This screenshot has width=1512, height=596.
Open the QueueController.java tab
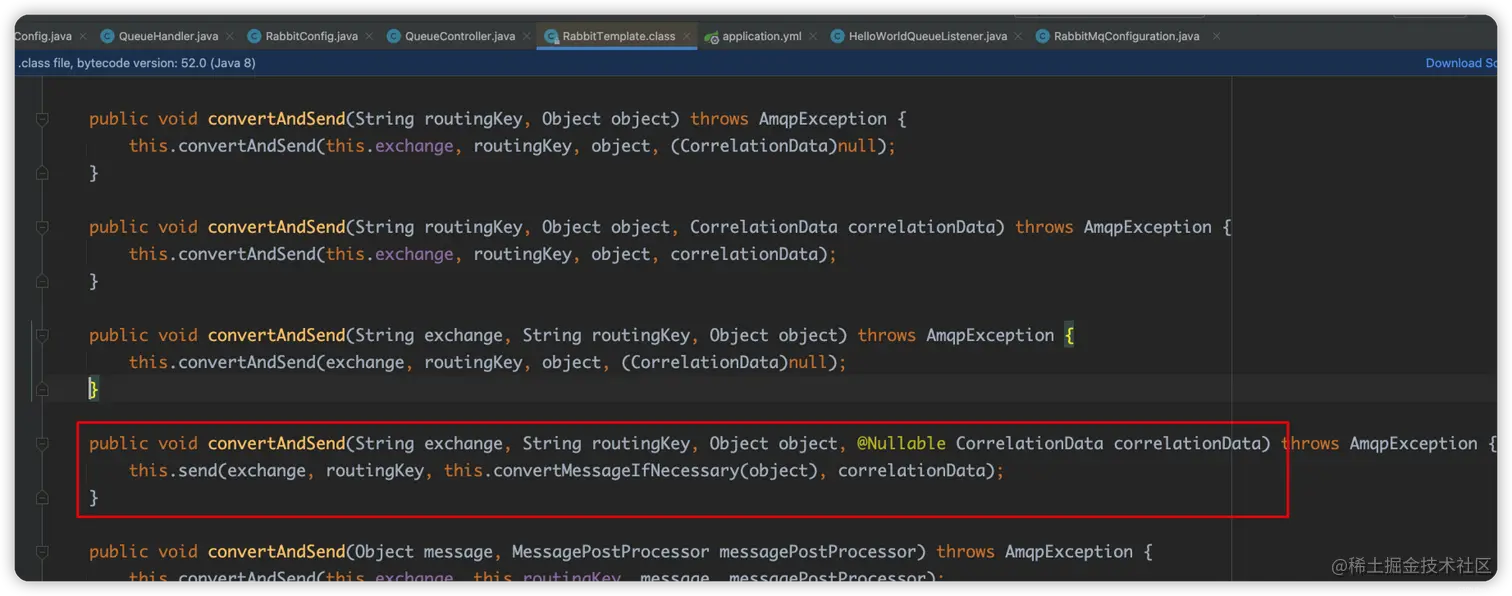460,36
